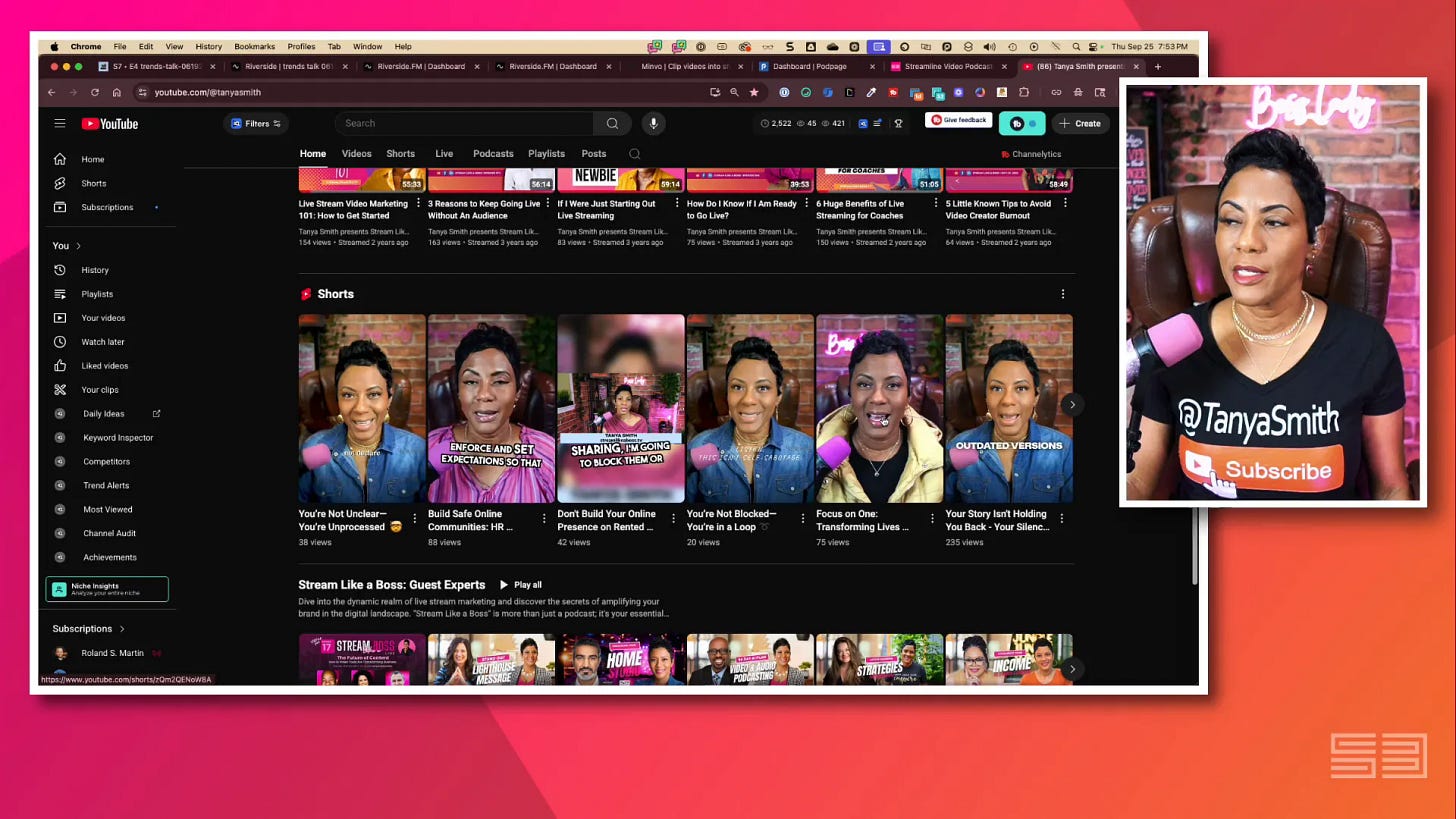
Task: Open options for "5 Little Known Tips" video
Action: tap(1065, 203)
